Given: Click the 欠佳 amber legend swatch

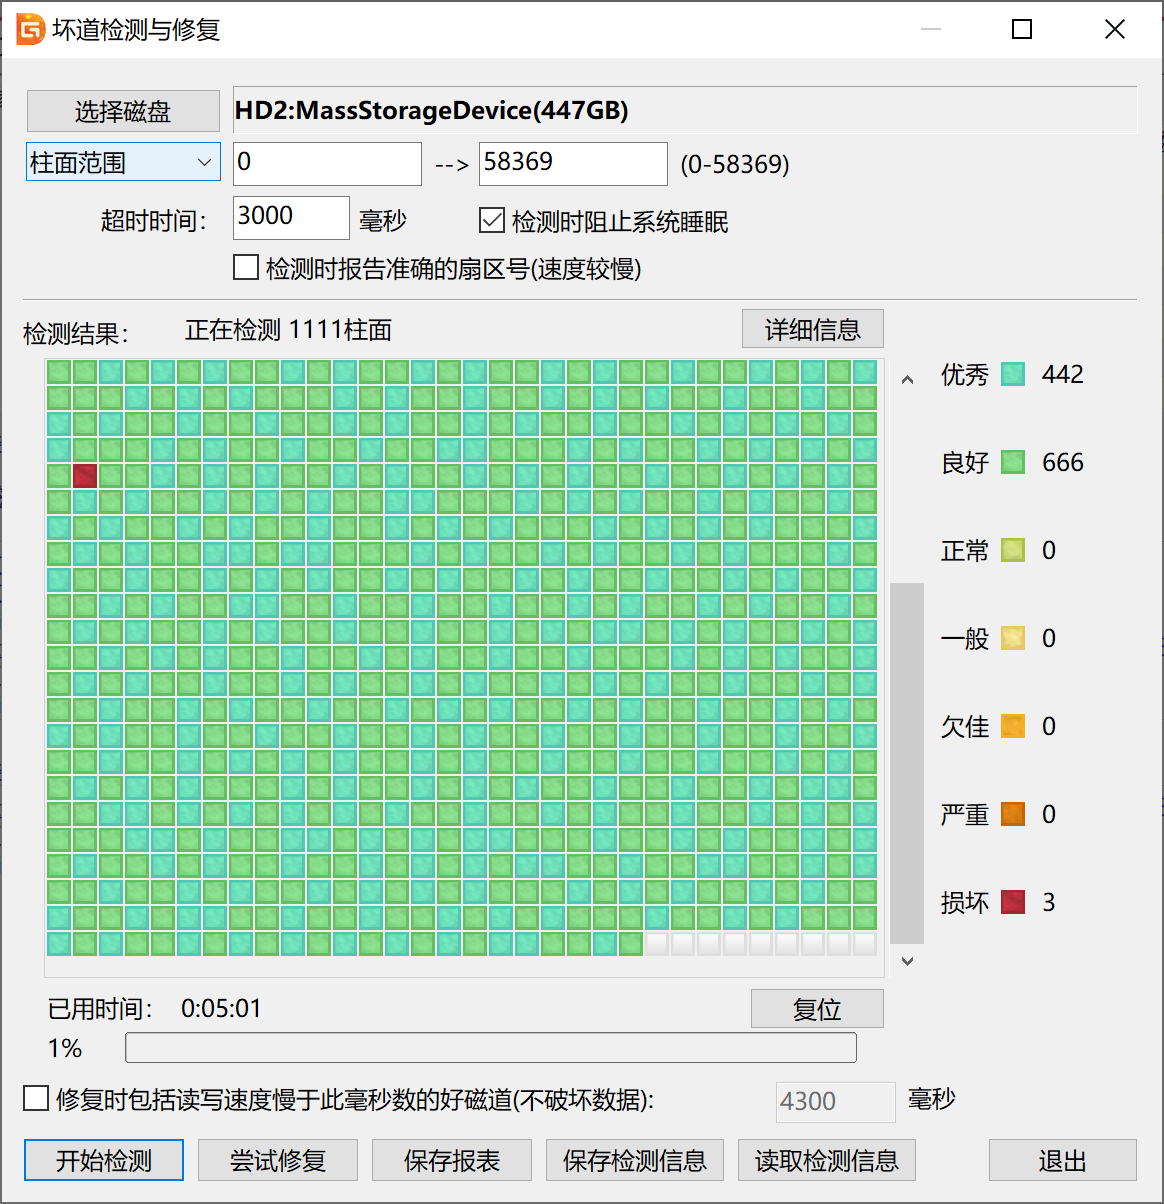Looking at the screenshot, I should click(1013, 727).
